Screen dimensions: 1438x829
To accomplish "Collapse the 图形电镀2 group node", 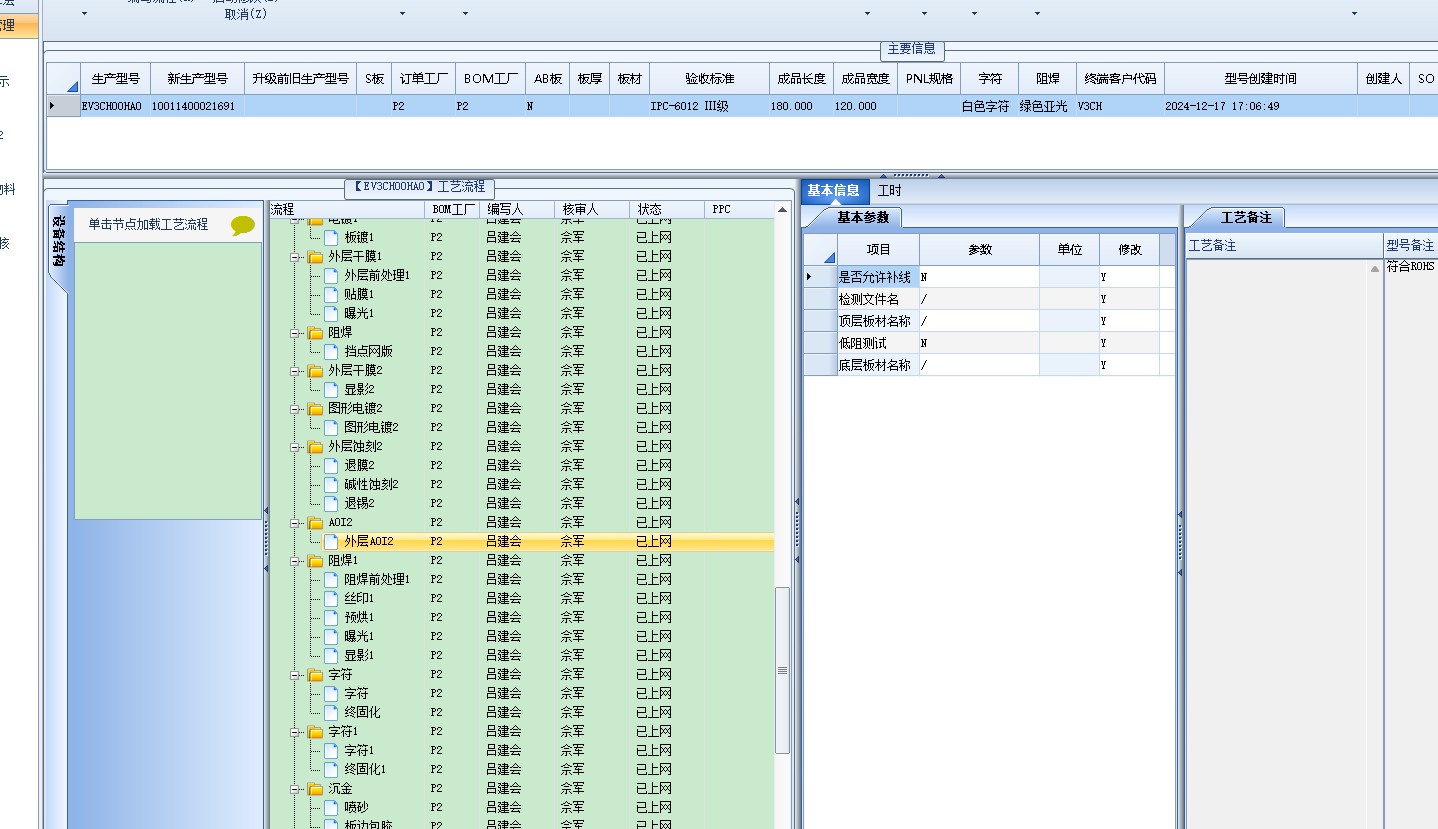I will [x=296, y=409].
